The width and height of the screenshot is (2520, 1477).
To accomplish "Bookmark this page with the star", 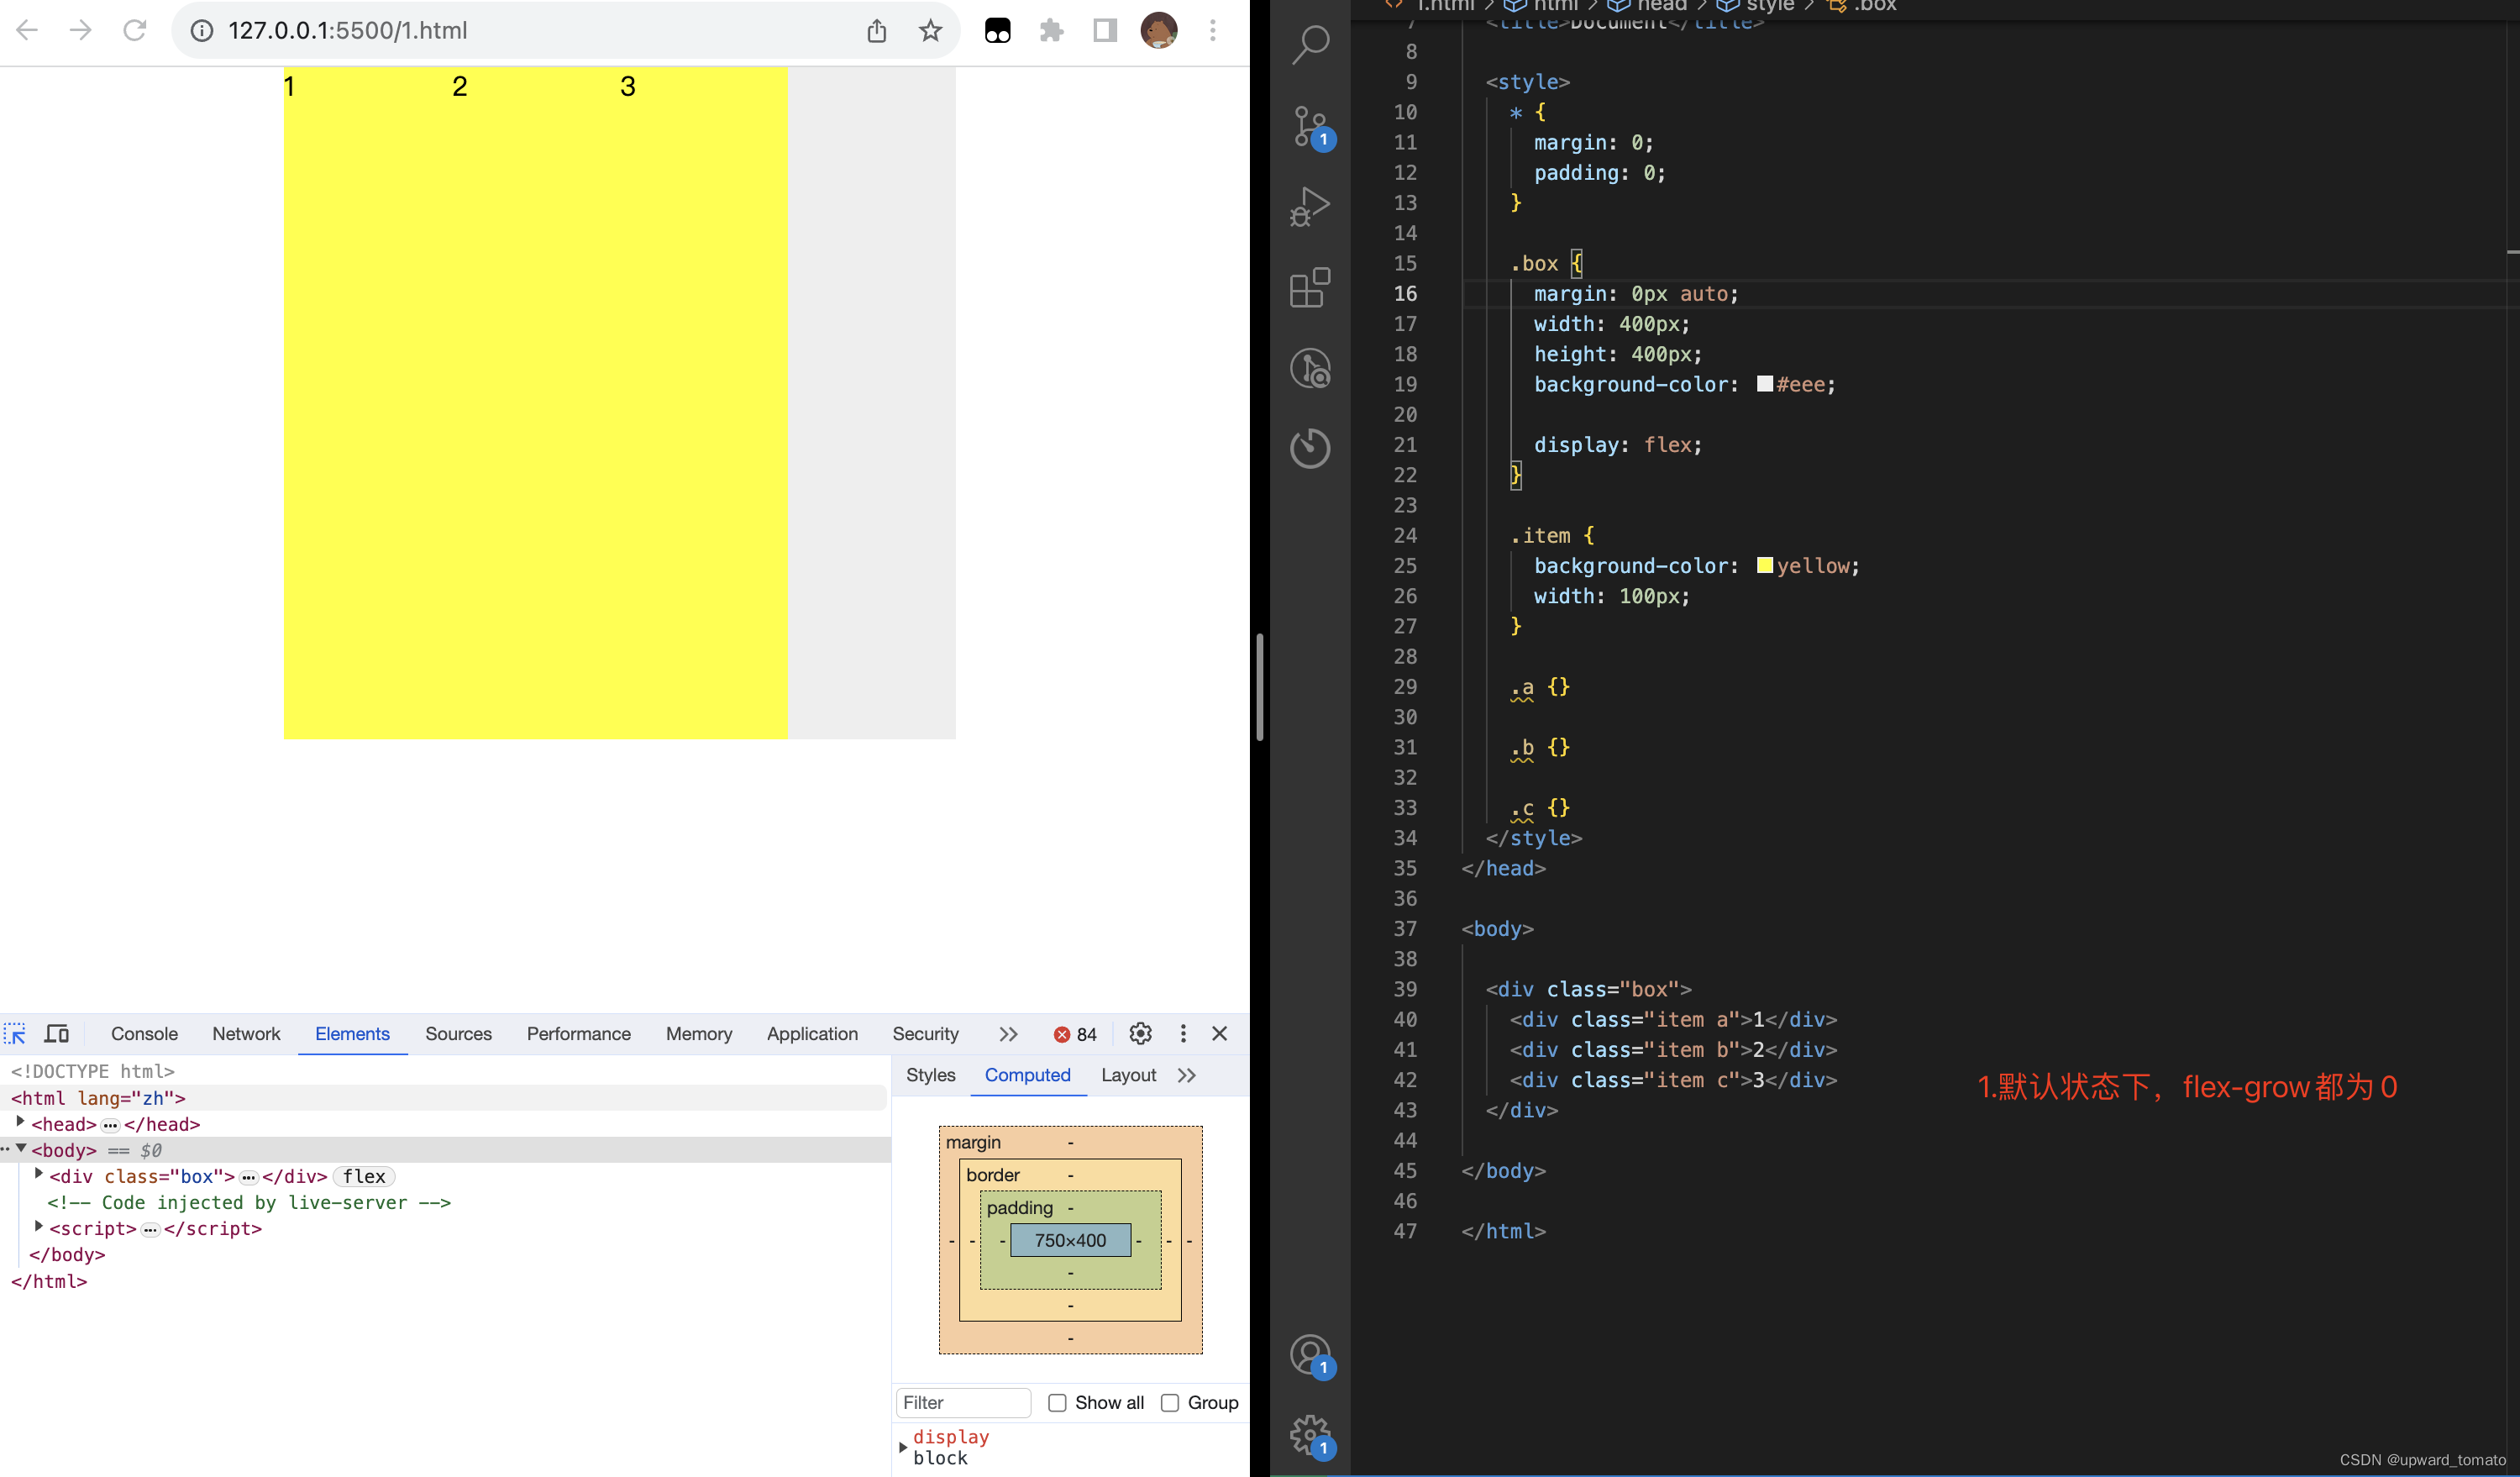I will (930, 30).
